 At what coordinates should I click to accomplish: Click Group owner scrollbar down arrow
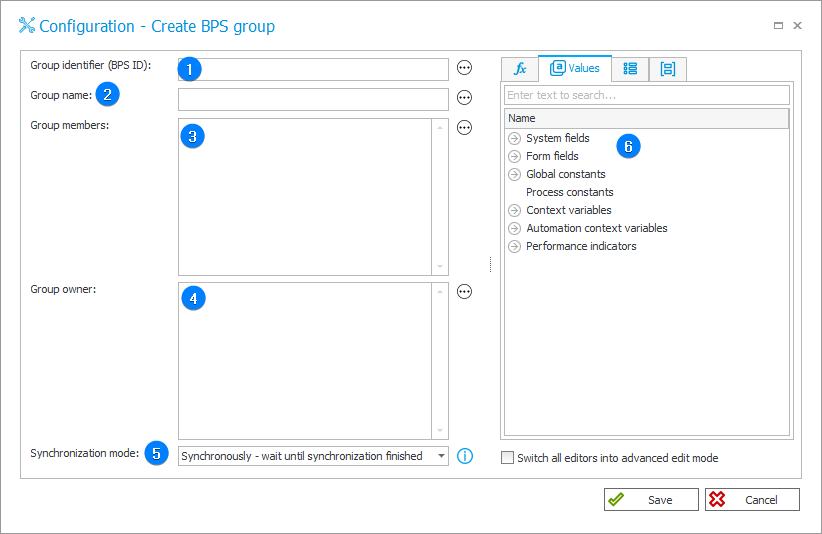tap(440, 431)
